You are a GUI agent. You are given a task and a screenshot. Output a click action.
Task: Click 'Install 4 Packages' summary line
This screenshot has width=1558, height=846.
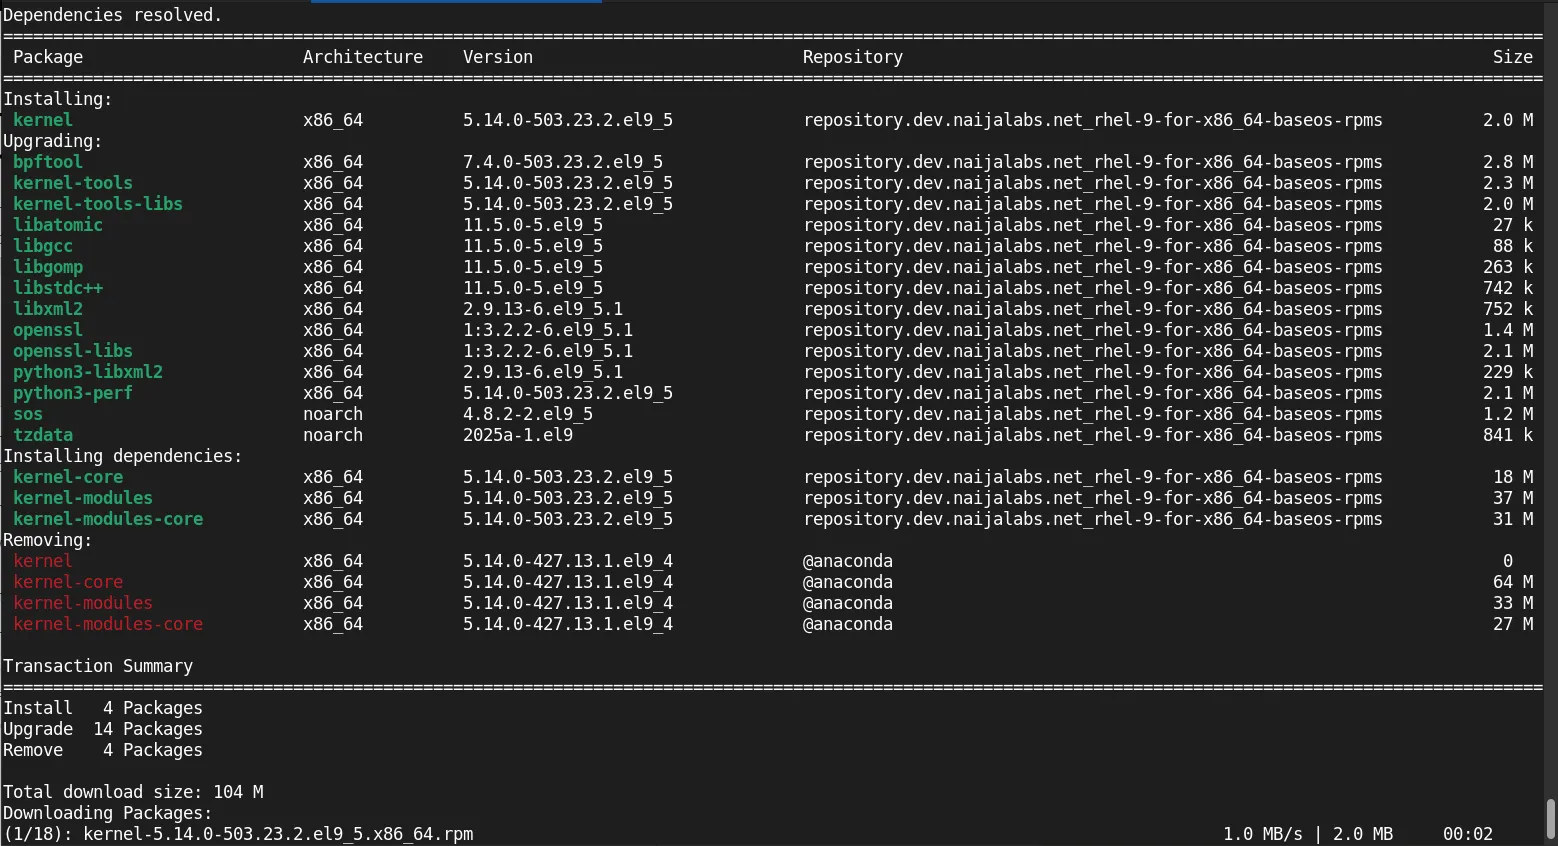pyautogui.click(x=103, y=708)
